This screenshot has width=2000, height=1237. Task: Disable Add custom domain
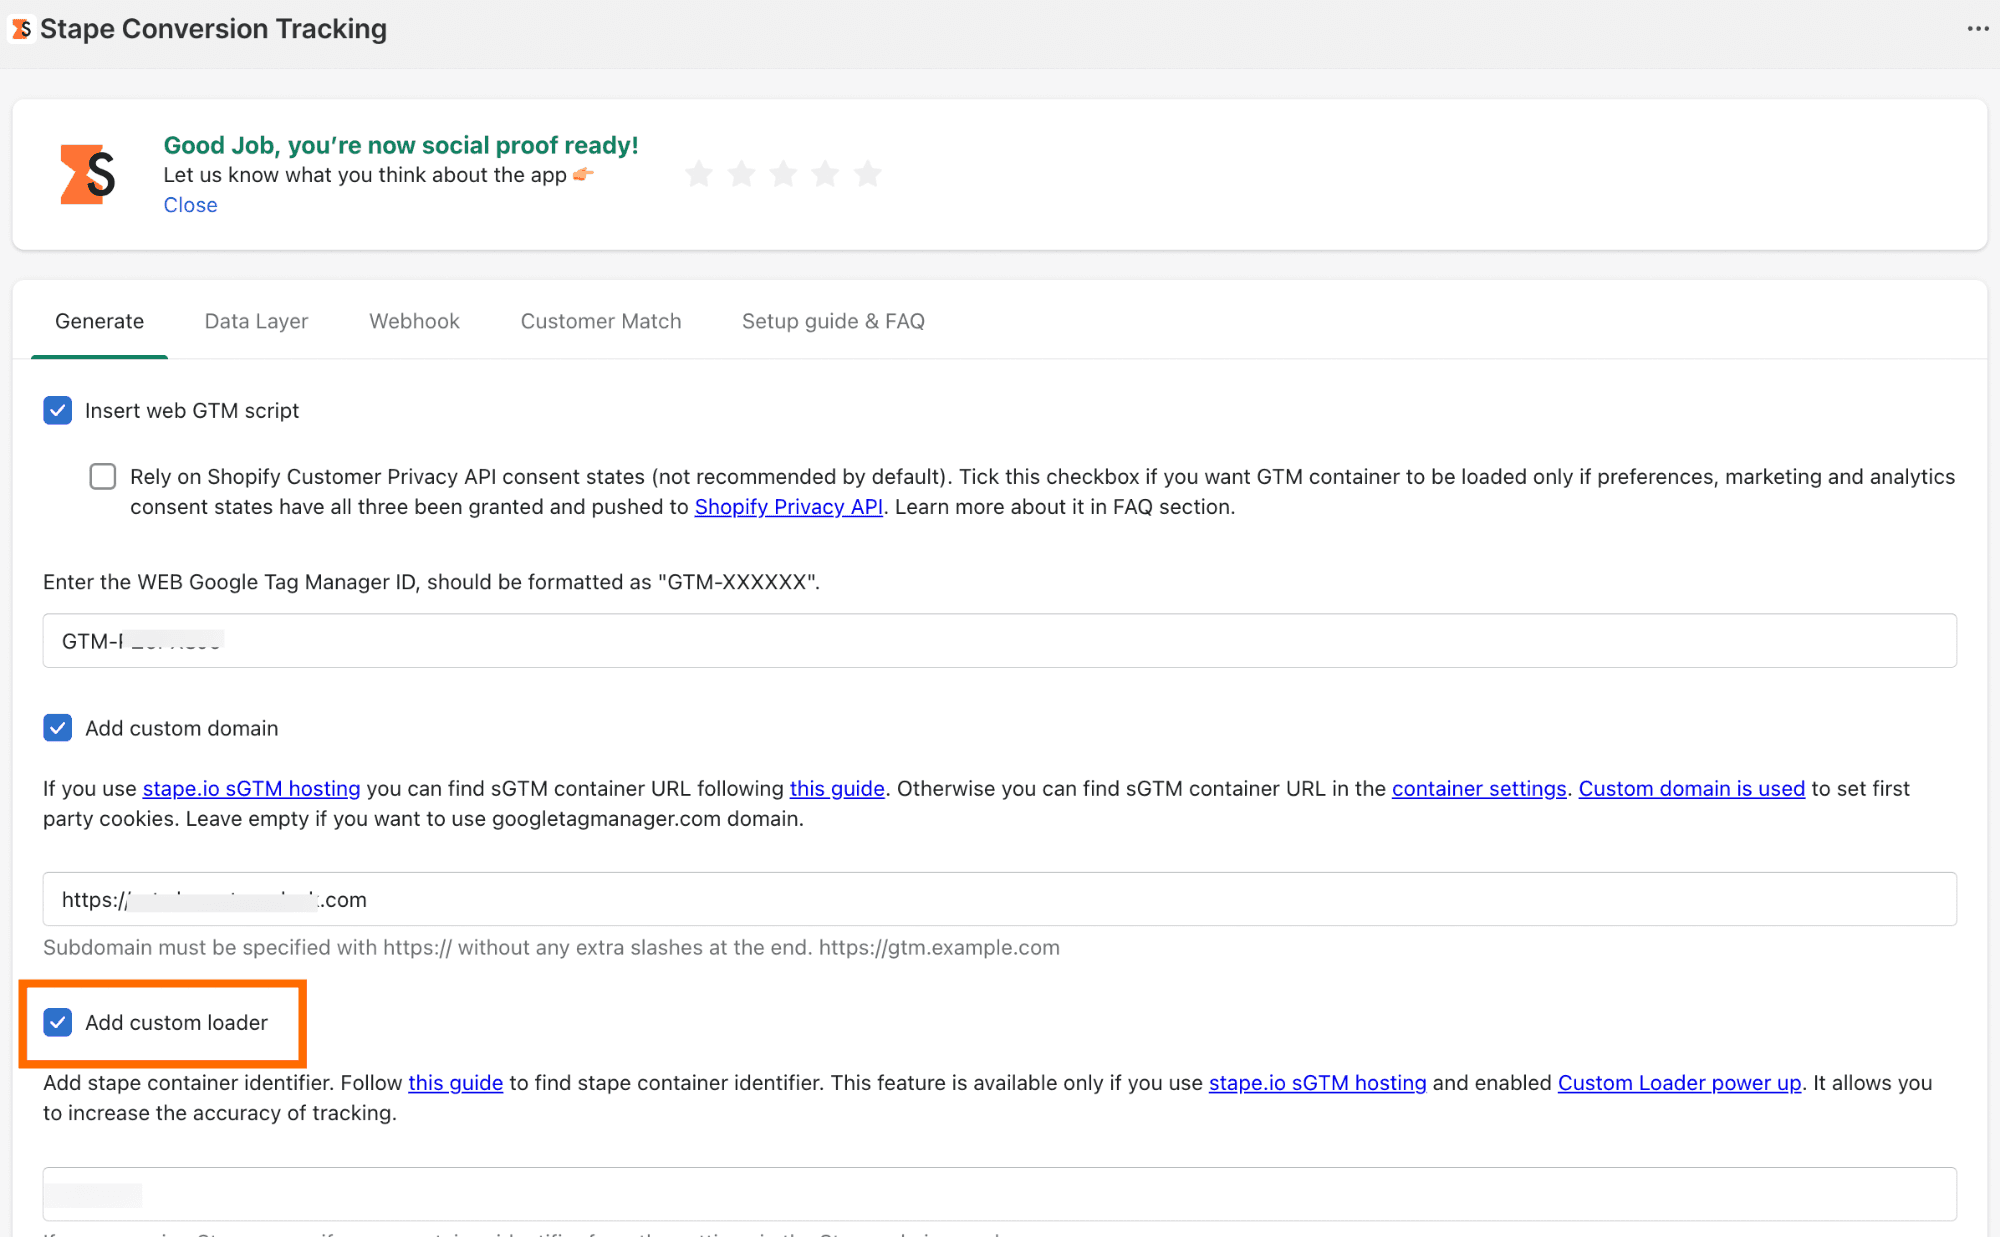[x=57, y=728]
